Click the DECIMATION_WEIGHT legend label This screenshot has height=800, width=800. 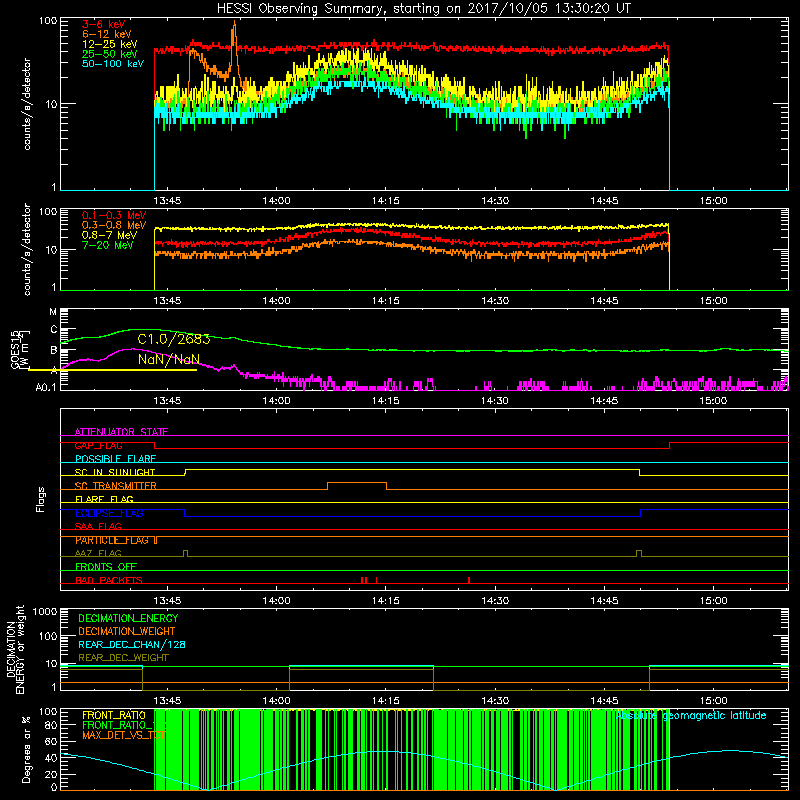pyautogui.click(x=127, y=631)
